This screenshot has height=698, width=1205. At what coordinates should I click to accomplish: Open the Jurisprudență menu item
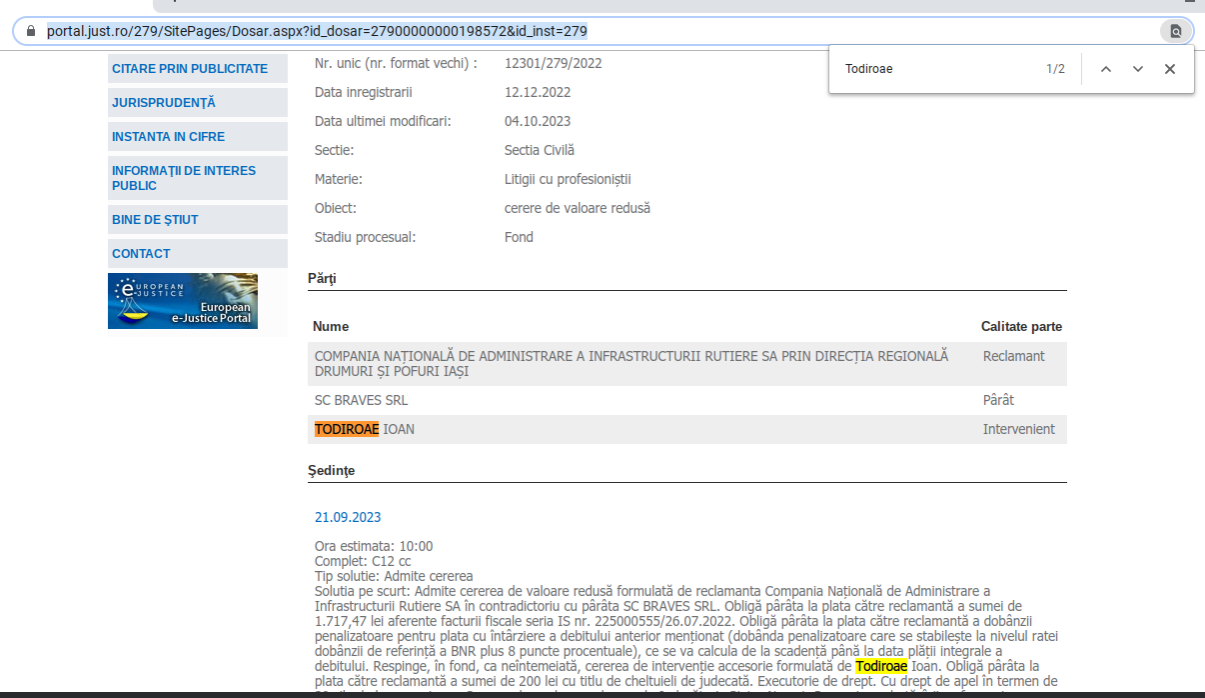(x=164, y=103)
